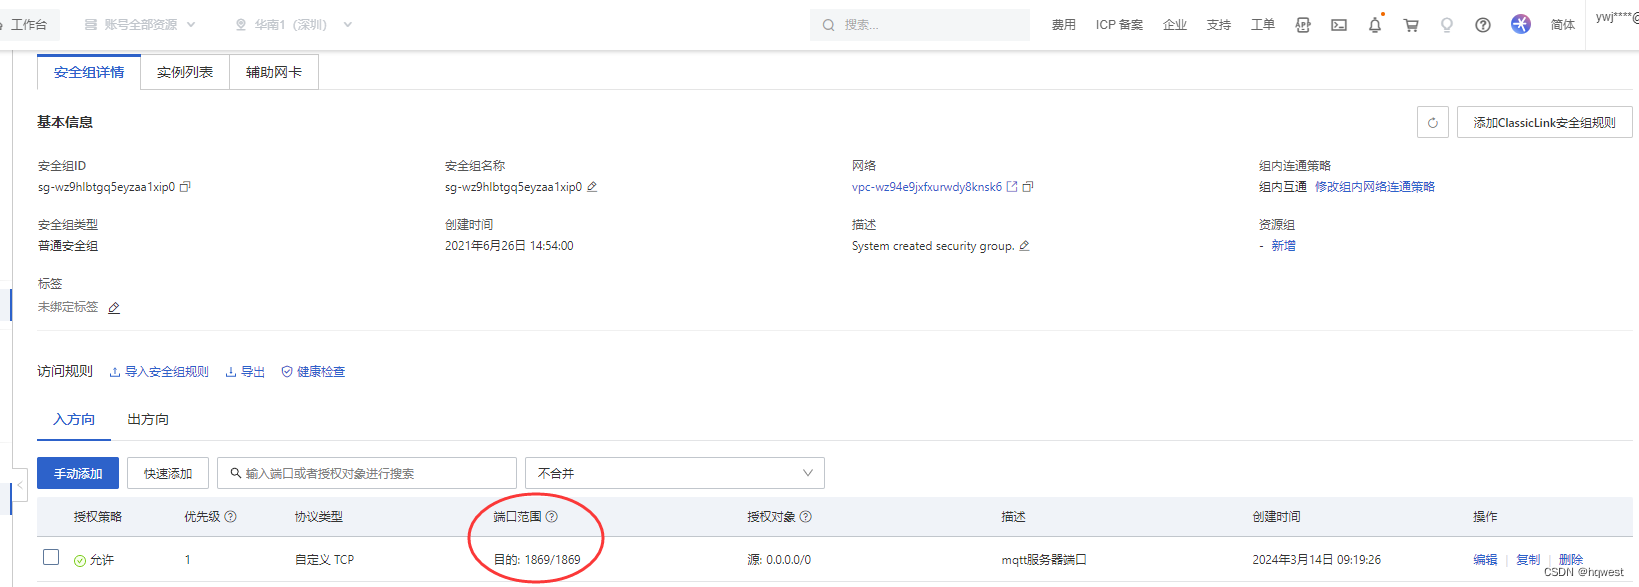Open the 企业 menu
Viewport: 1639px width, 587px height.
[1175, 25]
